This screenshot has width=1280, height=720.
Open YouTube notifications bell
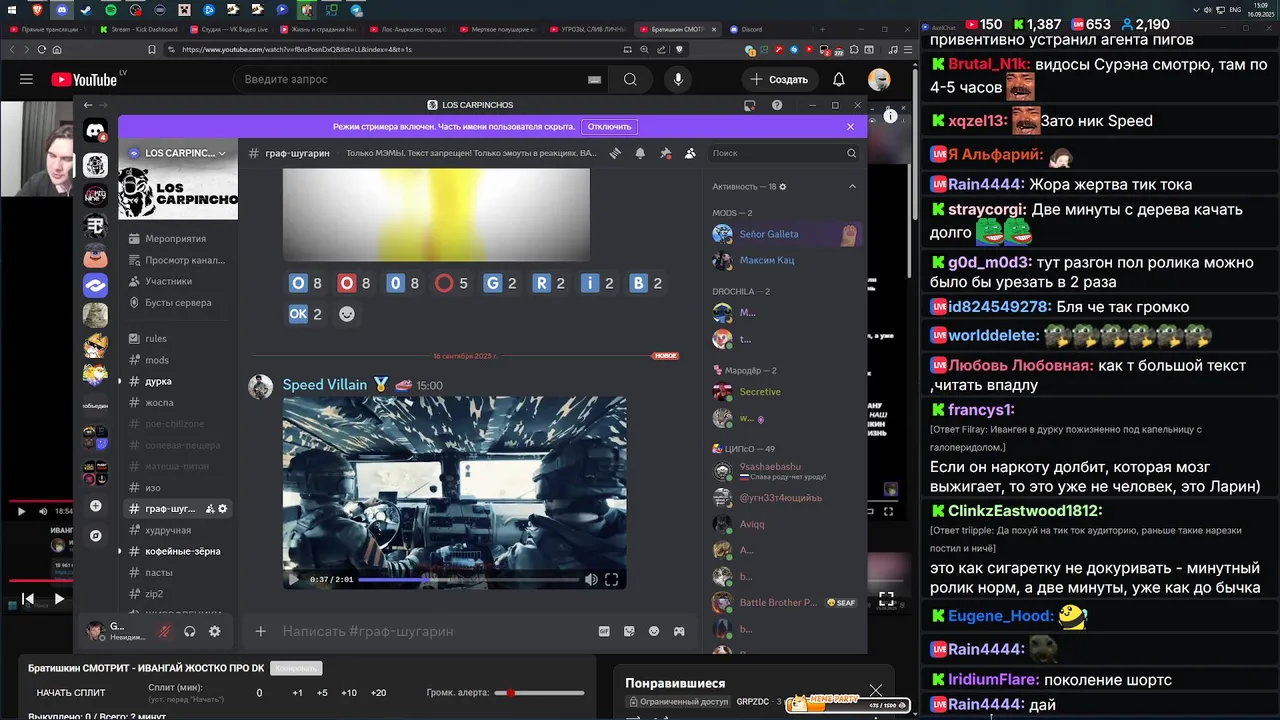[x=839, y=79]
